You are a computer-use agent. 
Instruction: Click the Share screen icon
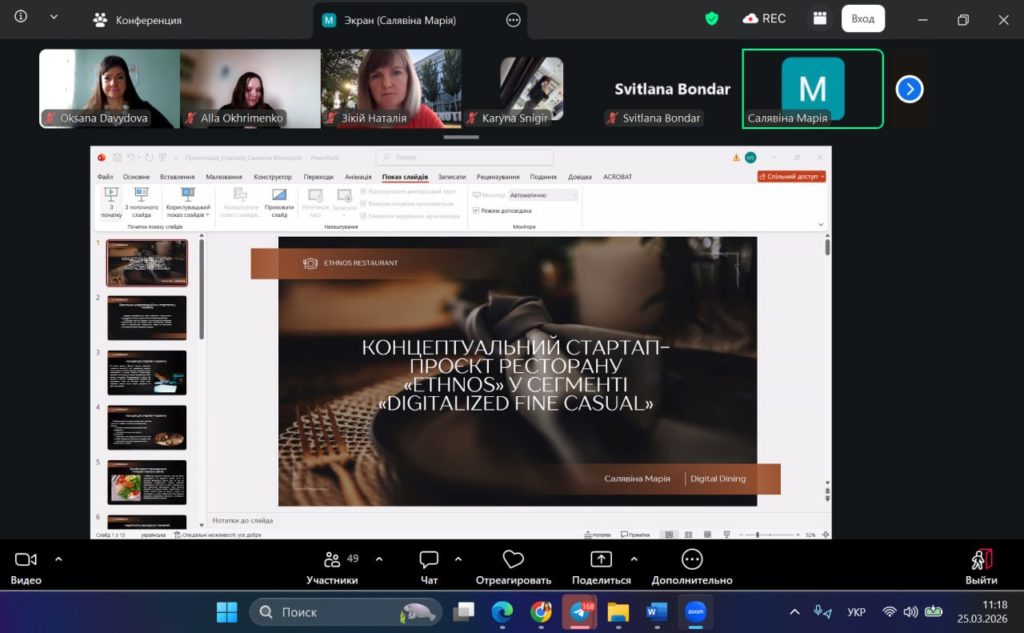click(x=601, y=560)
